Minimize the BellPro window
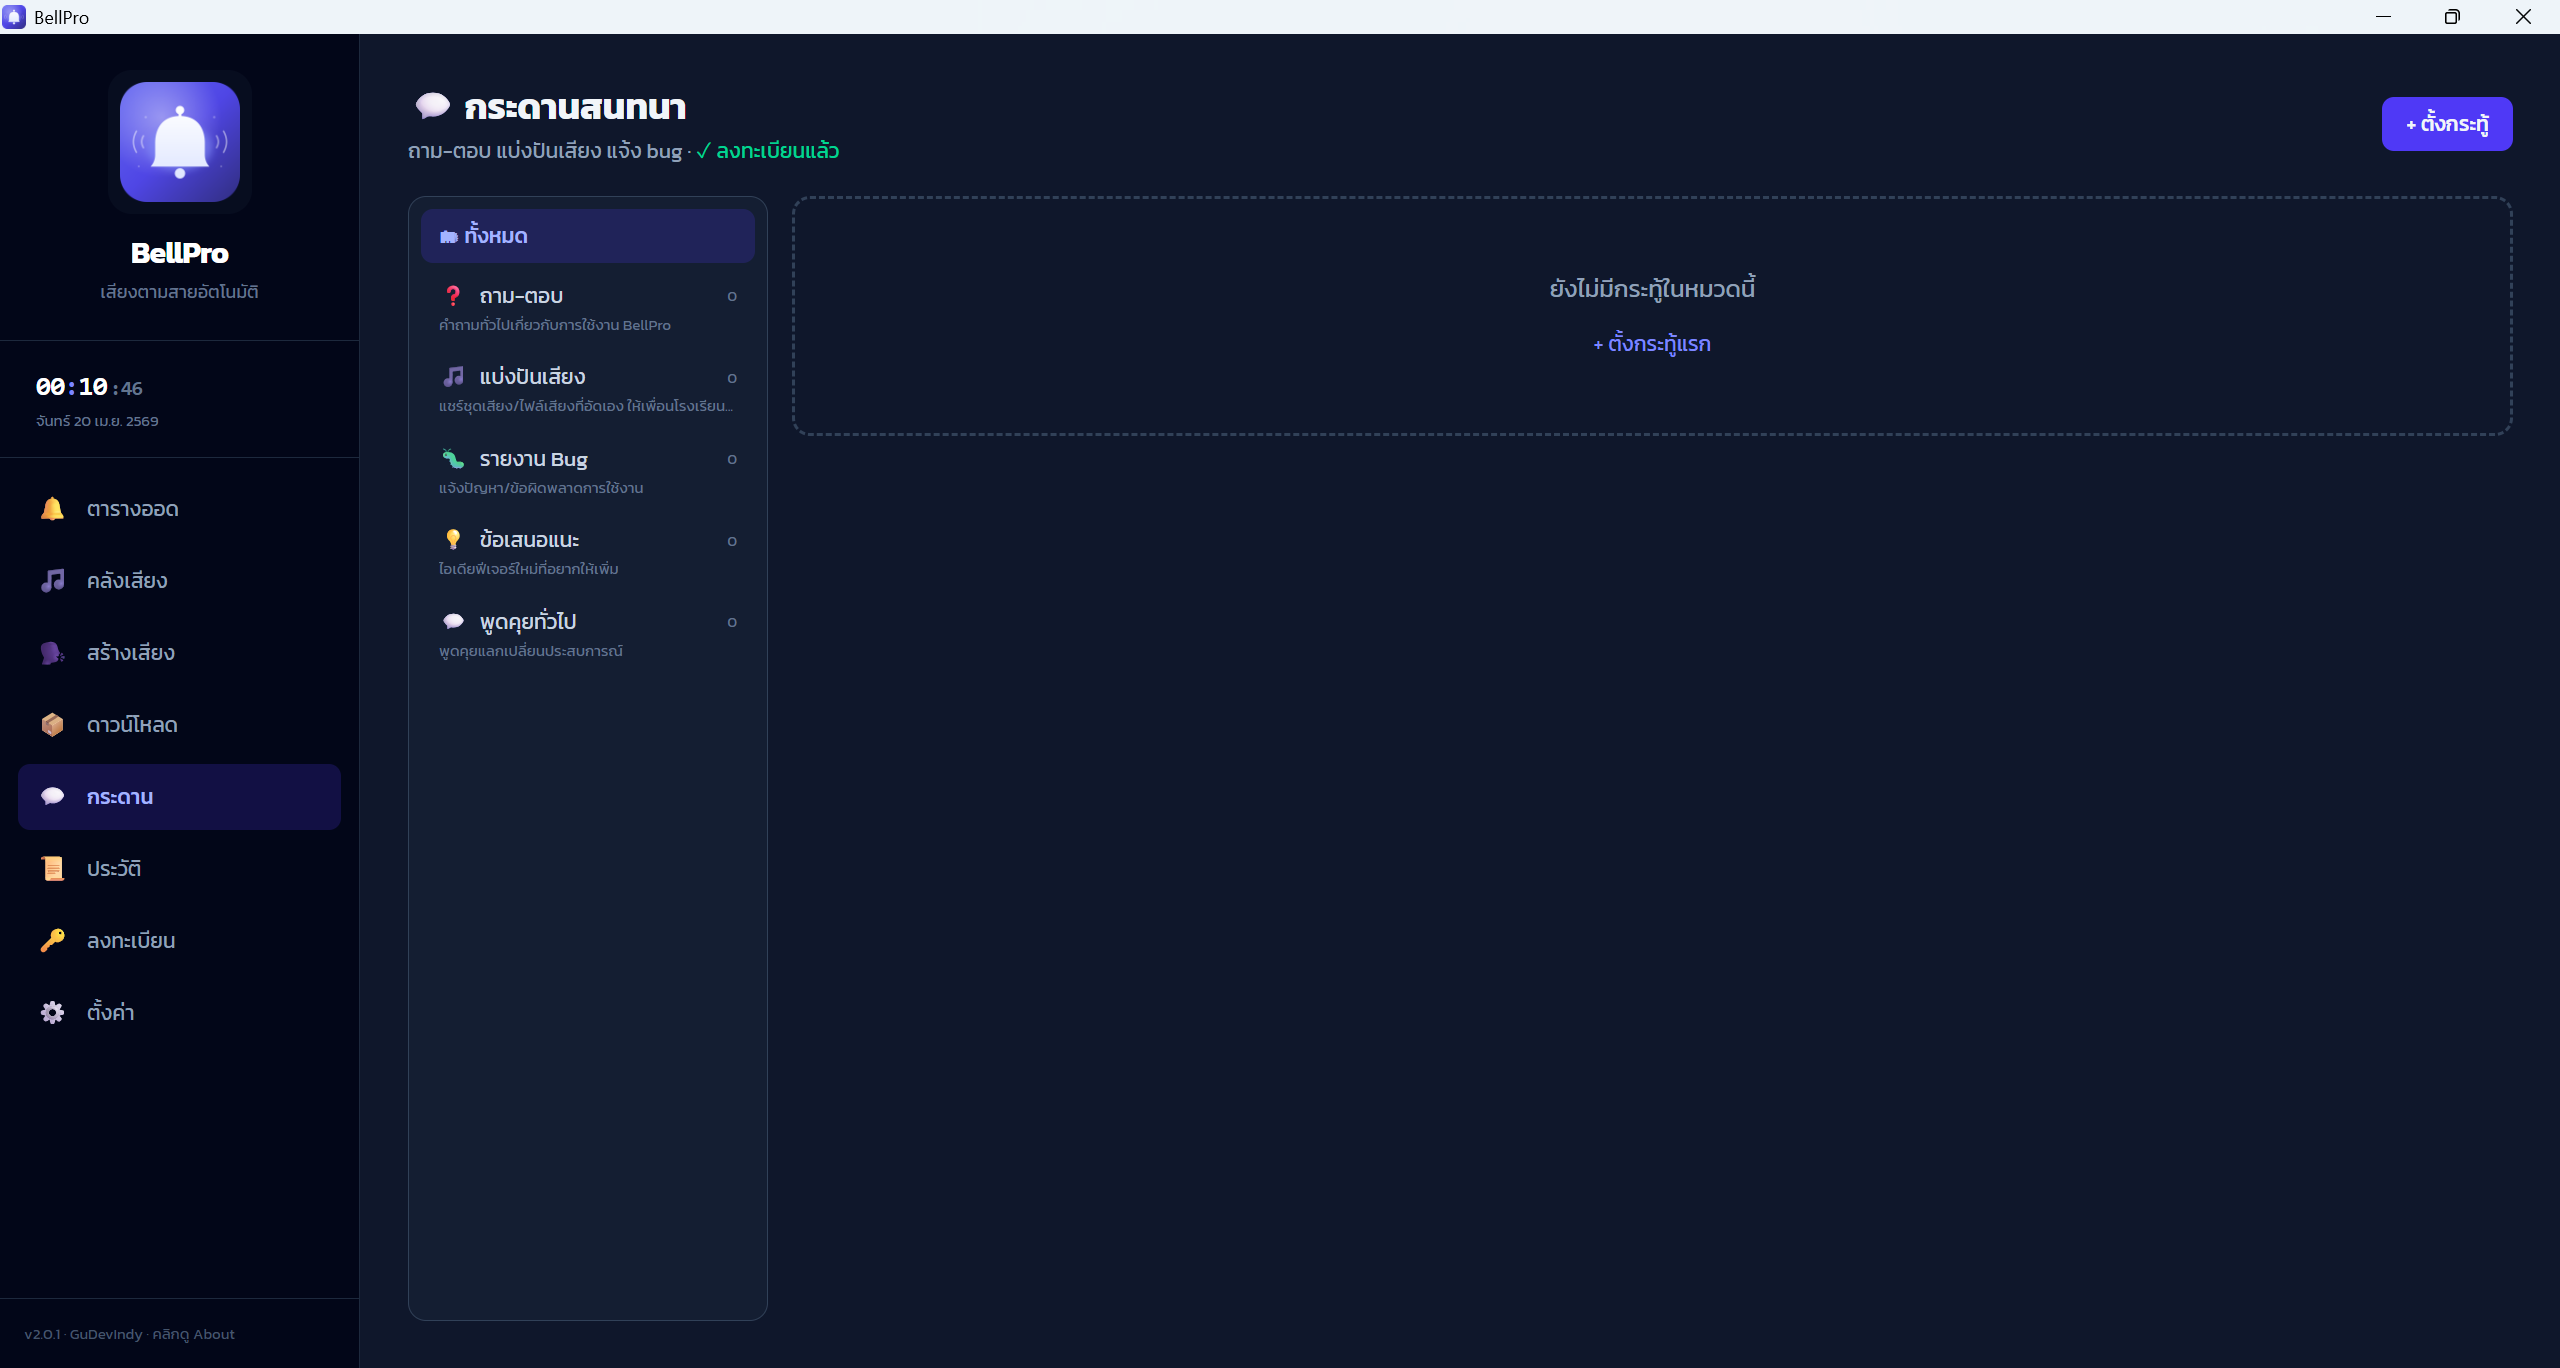The height and width of the screenshot is (1368, 2560). click(2384, 17)
